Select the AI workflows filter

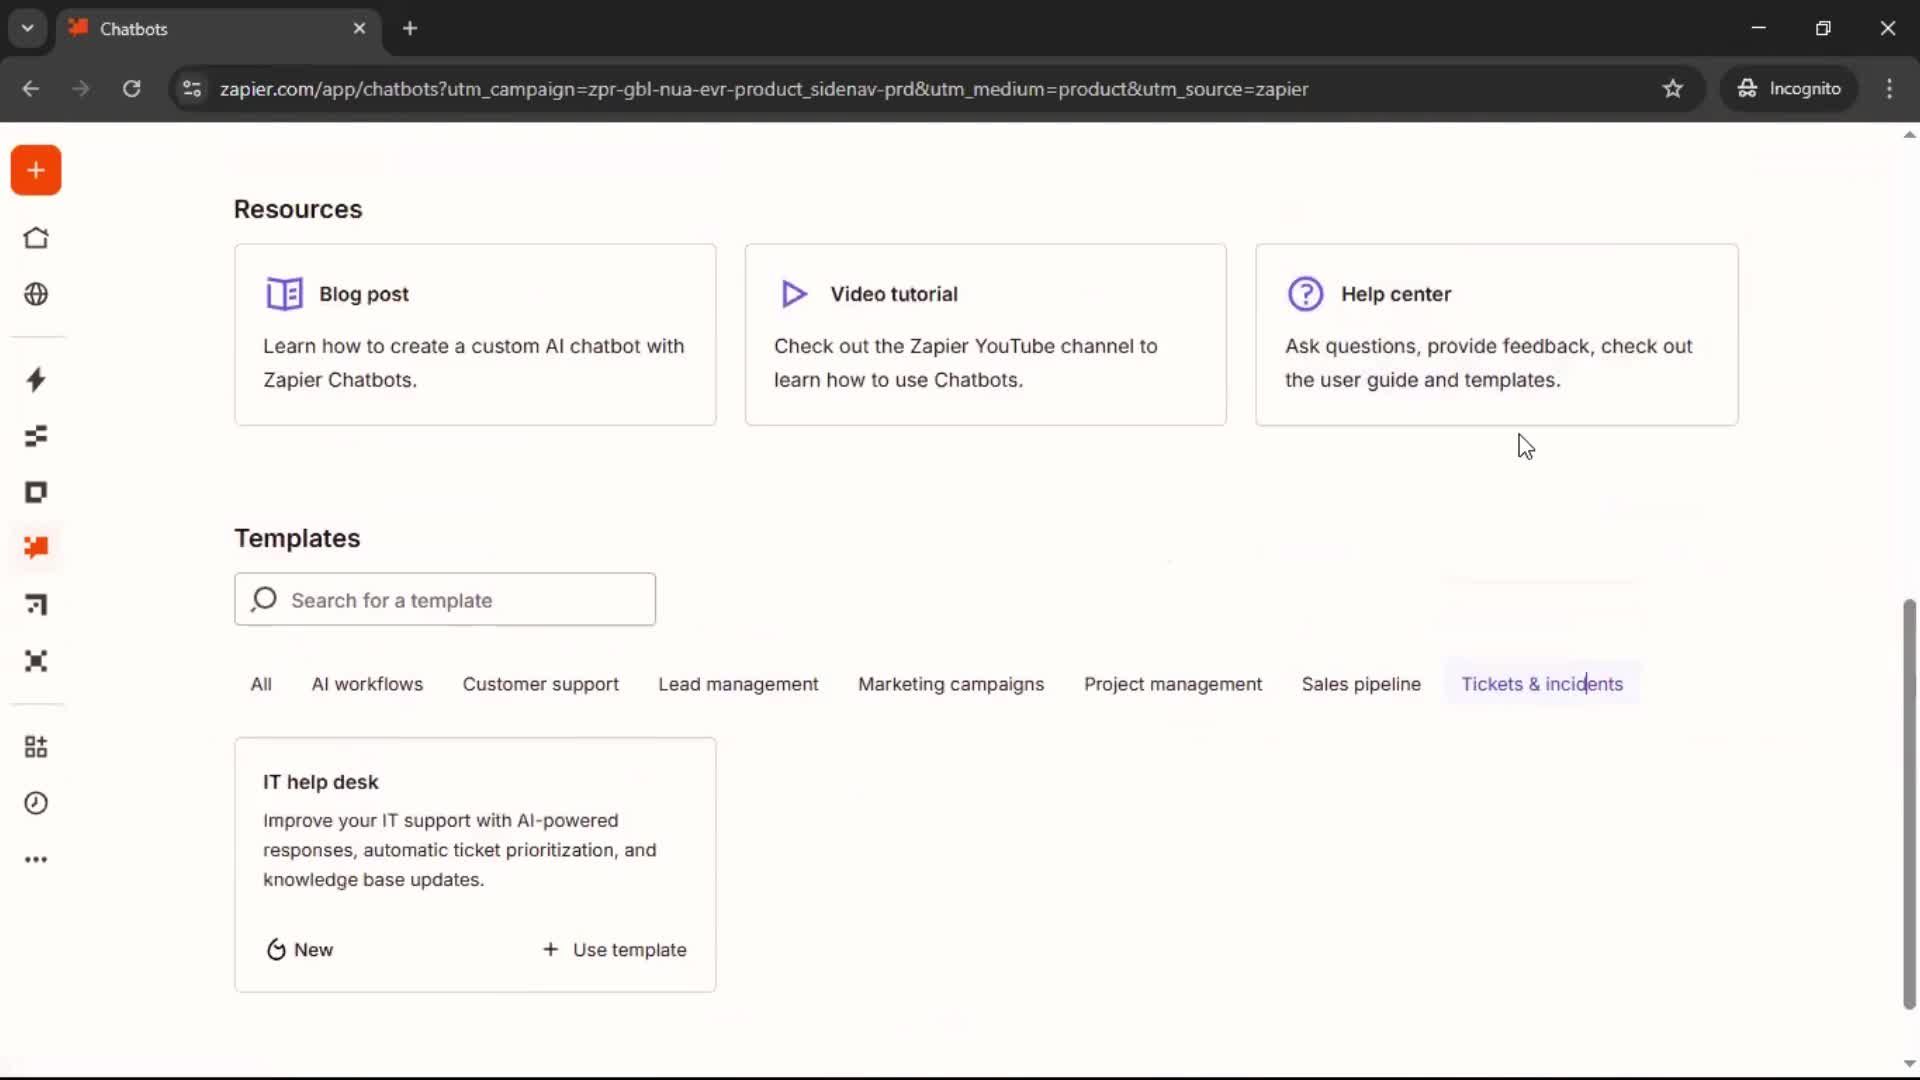367,684
